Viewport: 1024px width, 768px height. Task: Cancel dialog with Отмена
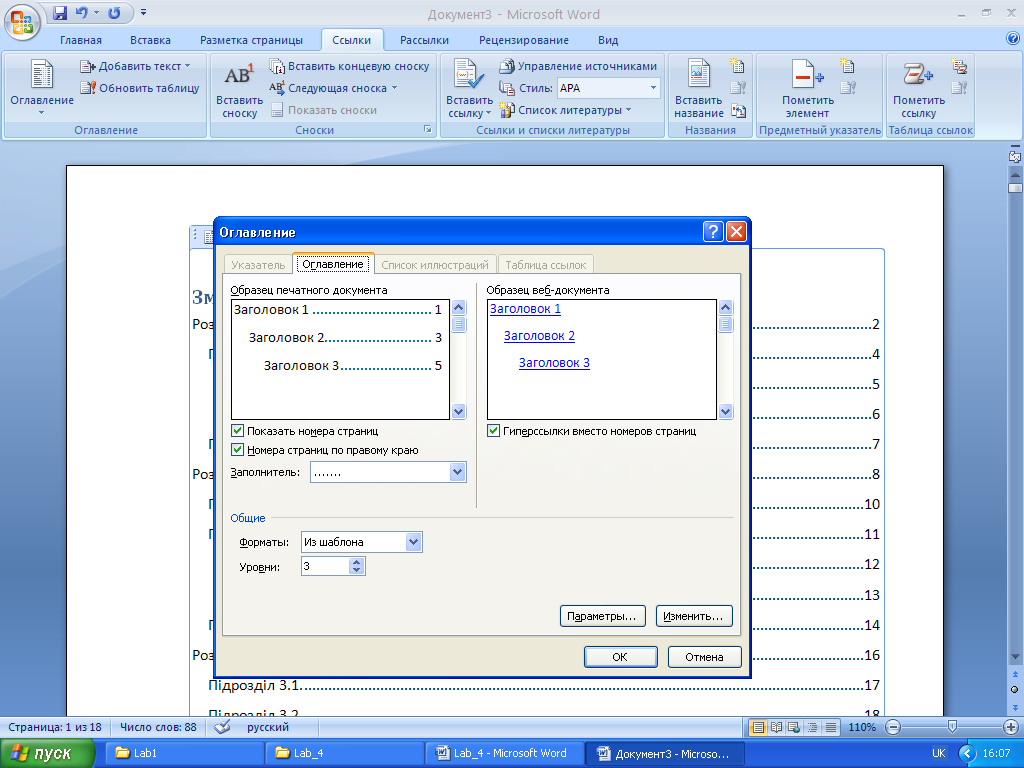705,657
